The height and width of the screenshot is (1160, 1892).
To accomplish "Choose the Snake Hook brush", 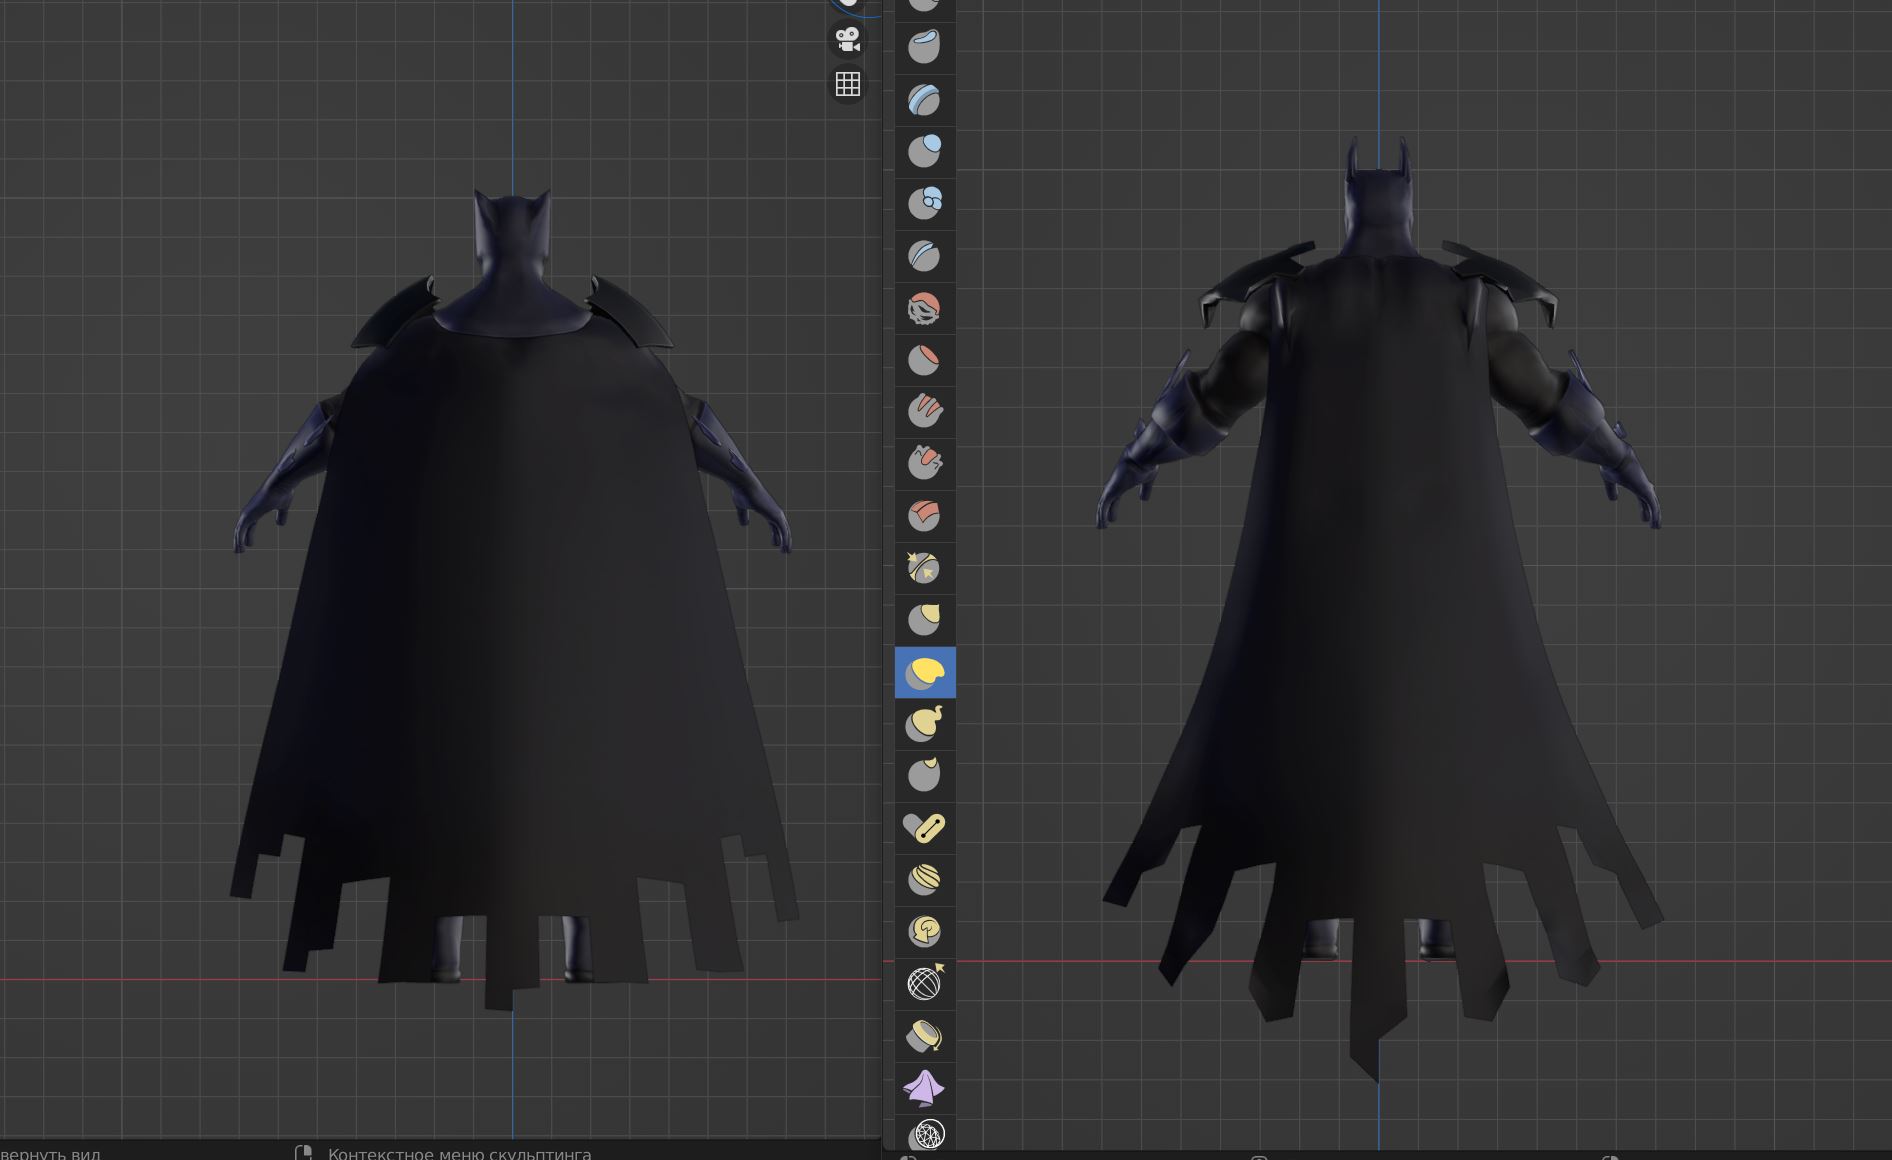I will click(x=924, y=724).
